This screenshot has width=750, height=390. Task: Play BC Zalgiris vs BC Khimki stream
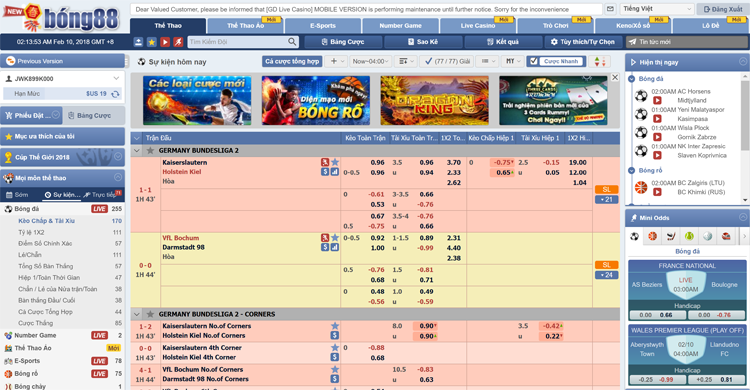[x=657, y=192]
